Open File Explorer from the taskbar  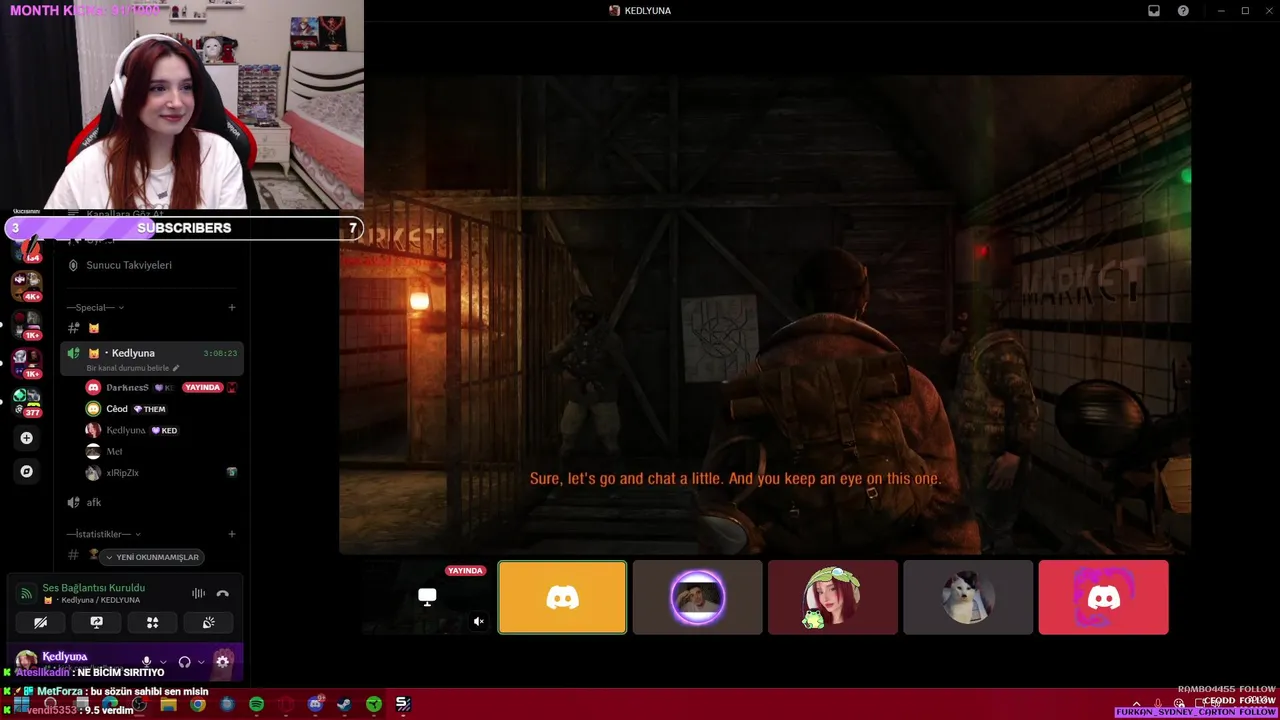click(168, 705)
